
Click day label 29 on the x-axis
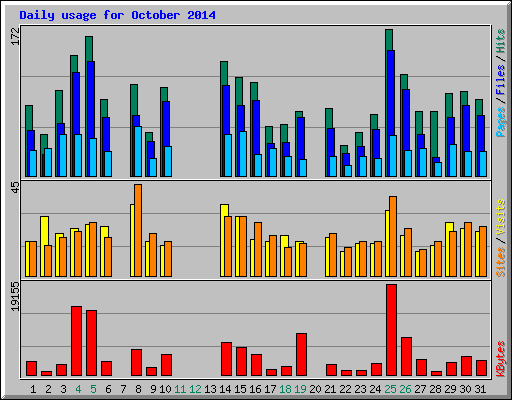pos(450,389)
